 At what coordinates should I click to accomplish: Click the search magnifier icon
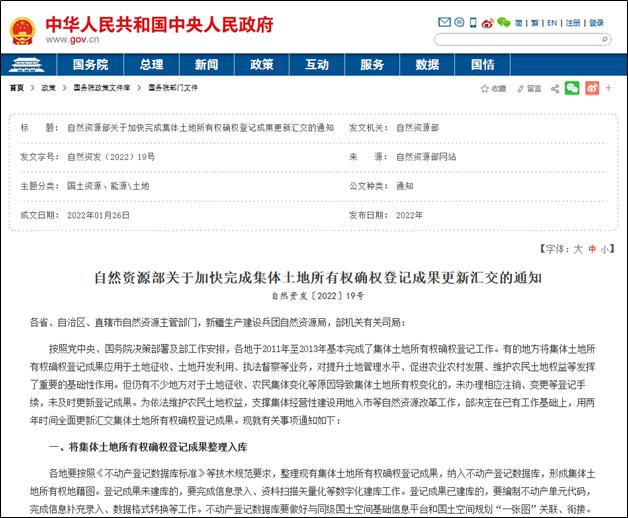point(604,39)
